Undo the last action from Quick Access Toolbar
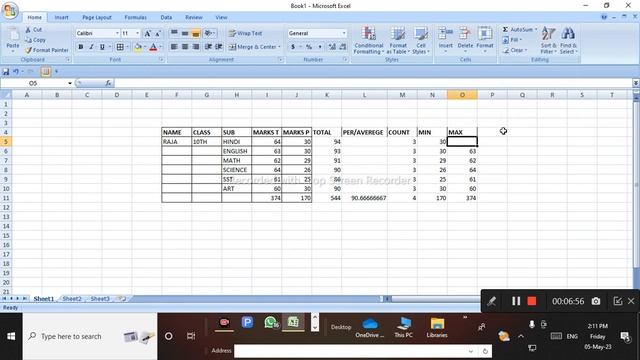 coord(16,72)
